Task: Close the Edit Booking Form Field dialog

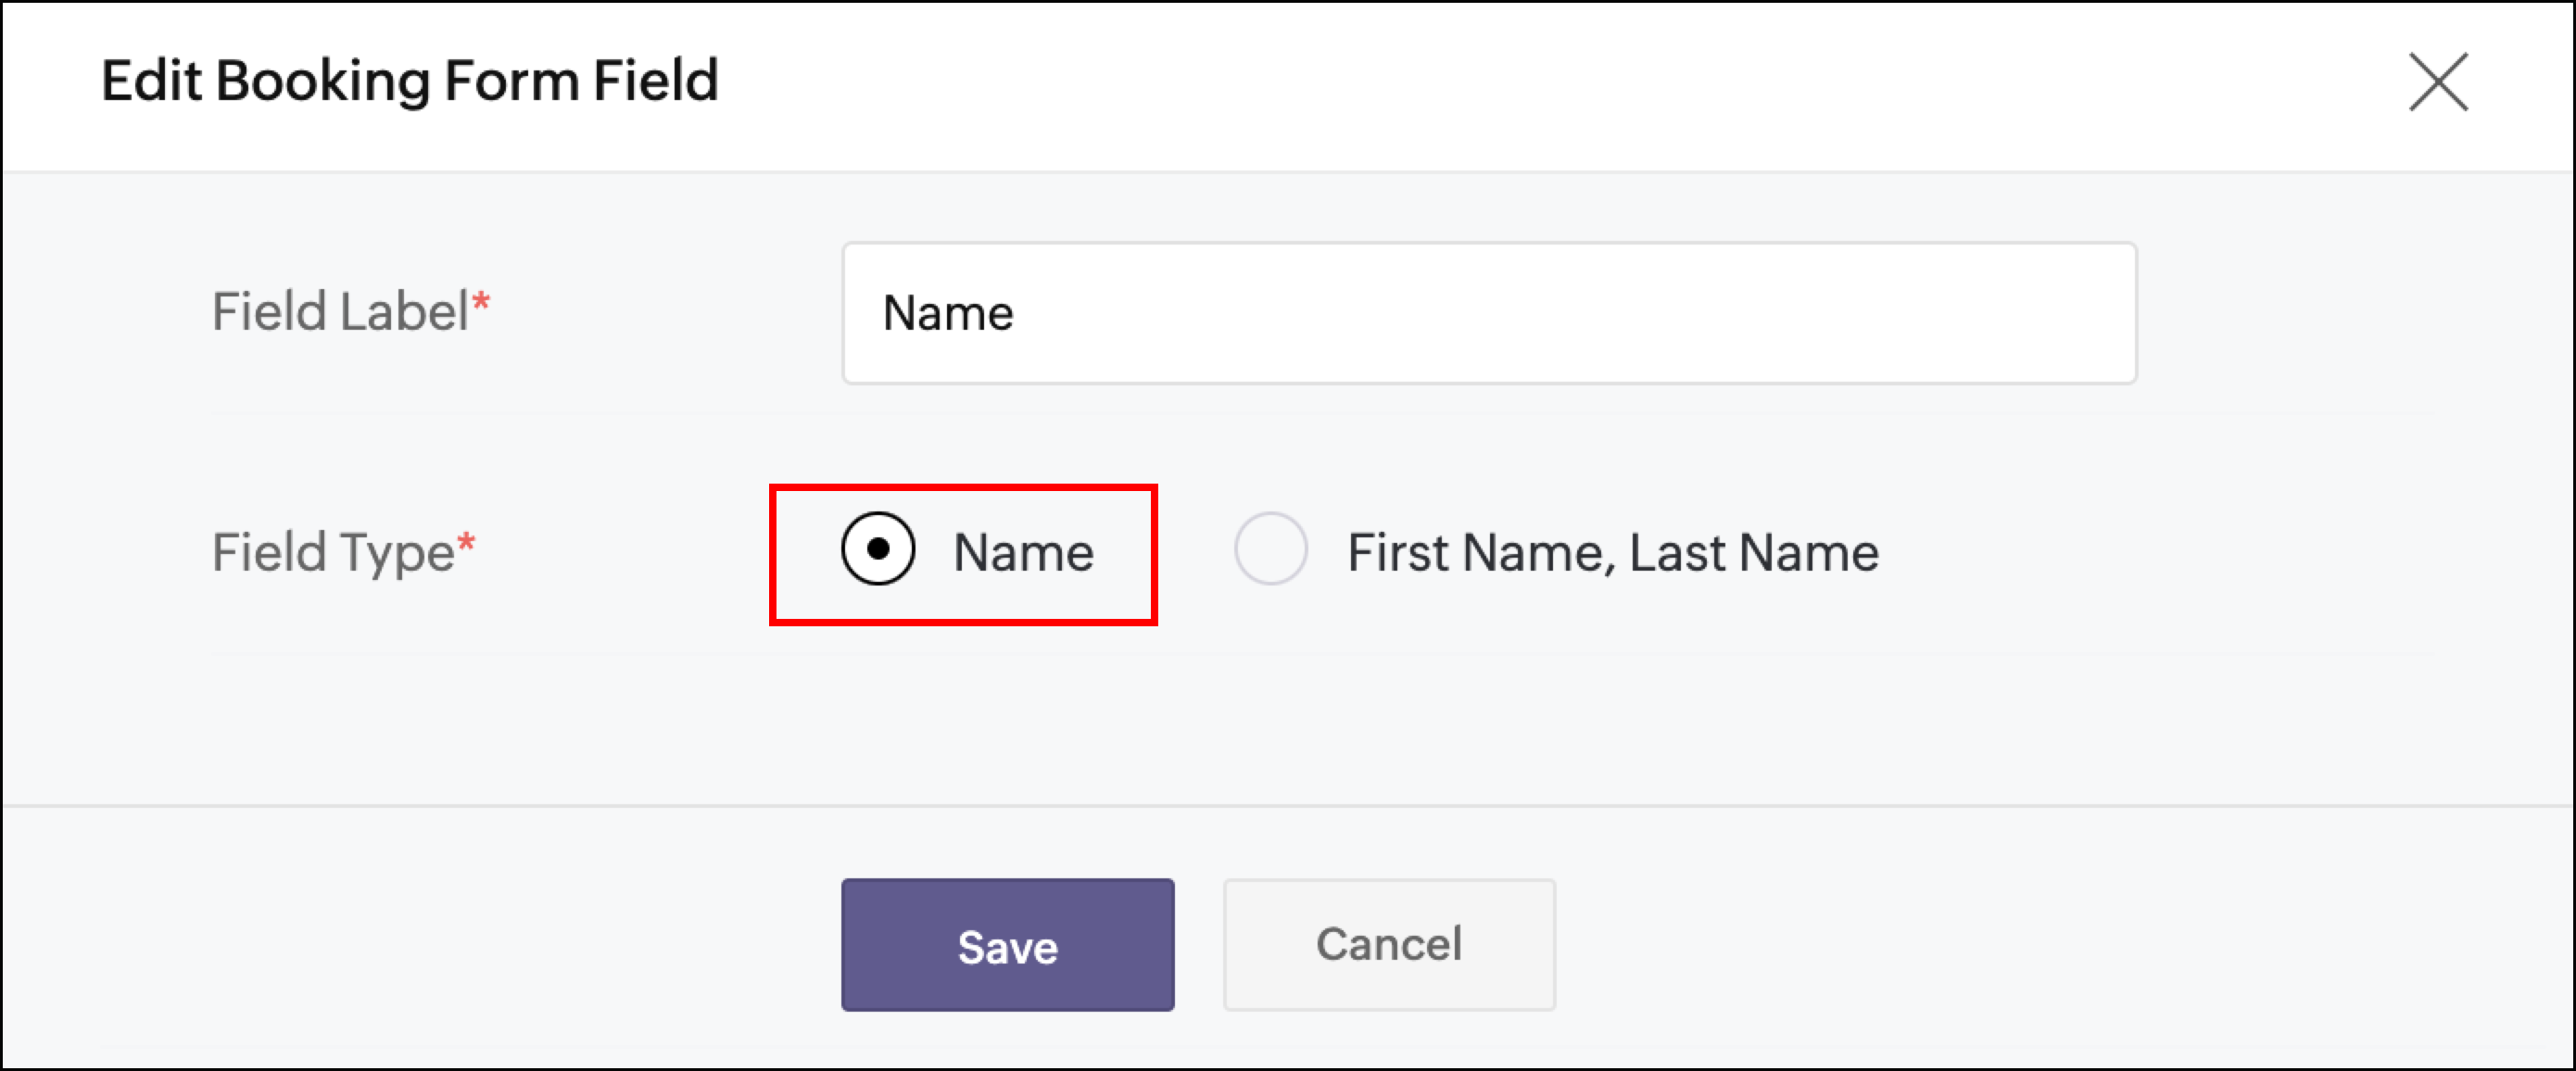Action: [x=2438, y=82]
